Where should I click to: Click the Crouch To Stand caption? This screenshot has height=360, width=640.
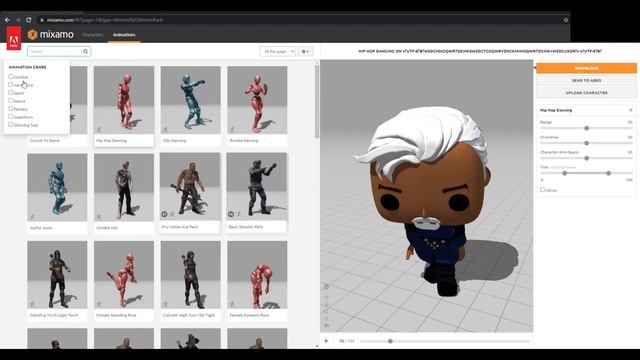coord(44,140)
